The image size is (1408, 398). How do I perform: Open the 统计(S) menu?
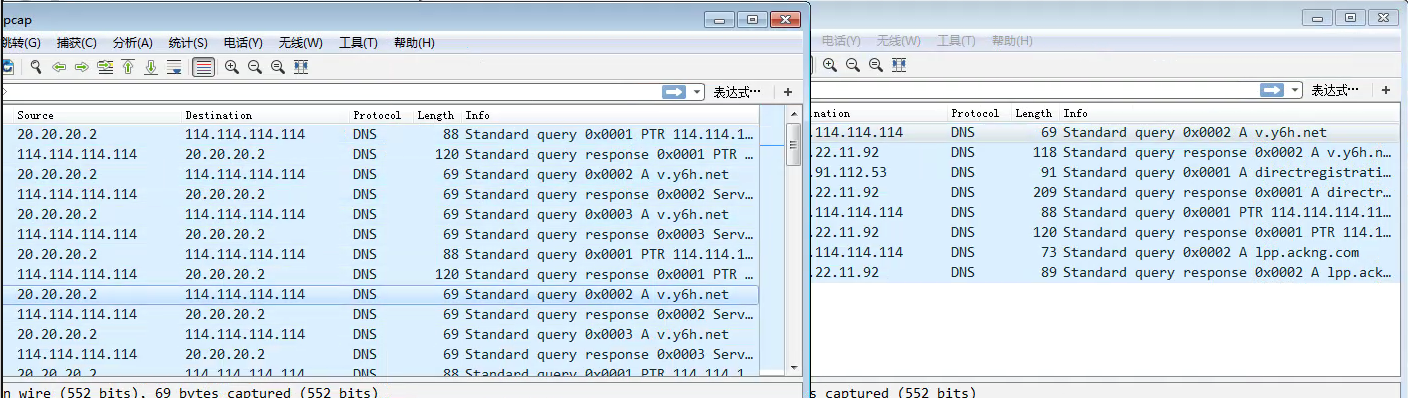coord(188,43)
